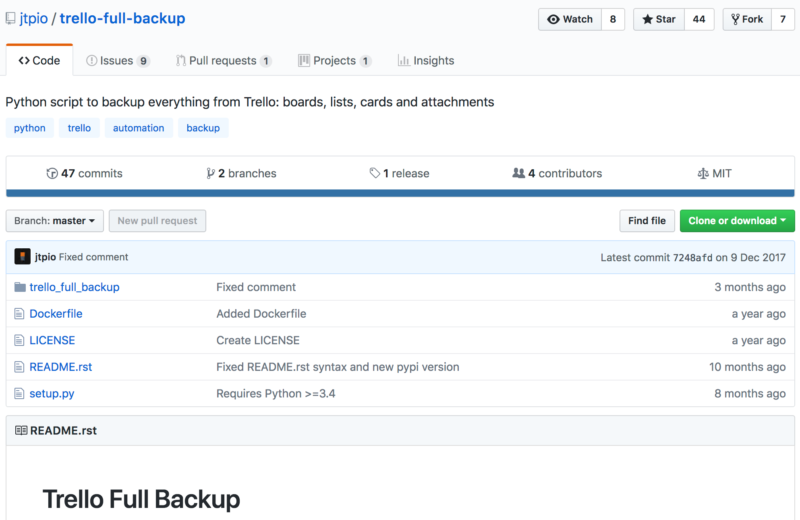The width and height of the screenshot is (800, 520).
Task: View the 1 release page
Action: [x=399, y=174]
